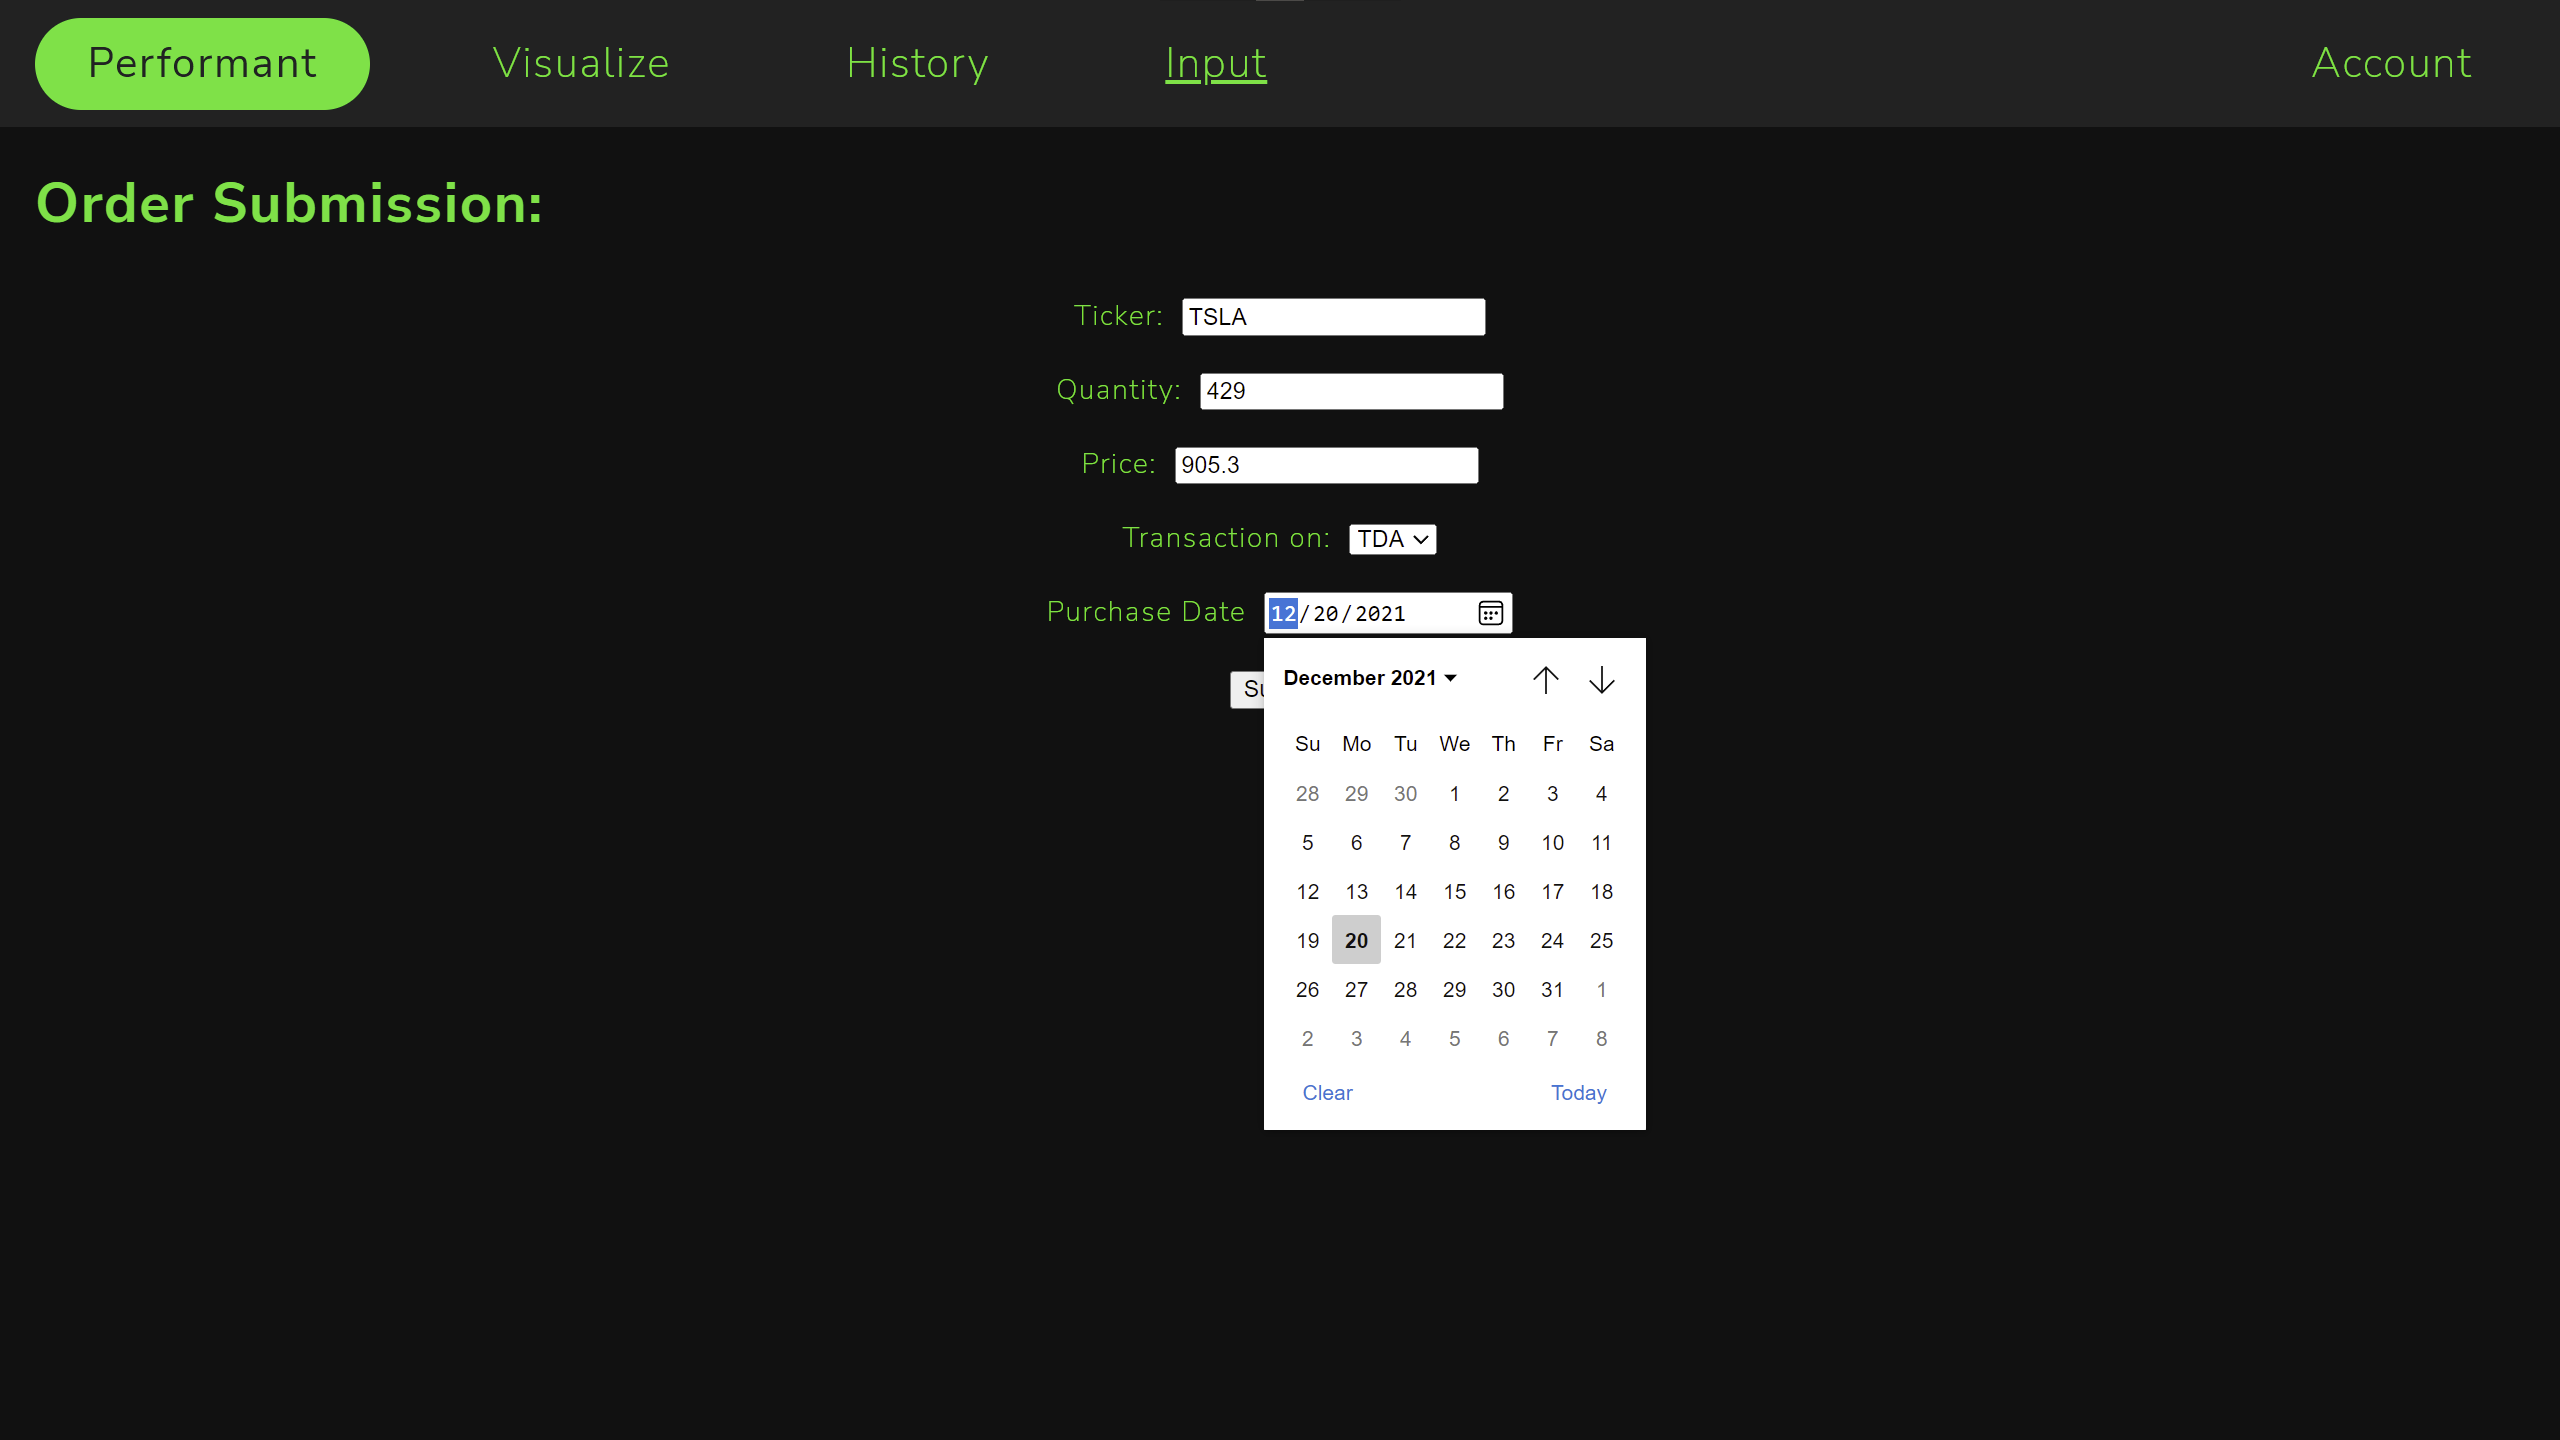Open the Visualize tab
This screenshot has height=1440, width=2560.
coord(580,64)
